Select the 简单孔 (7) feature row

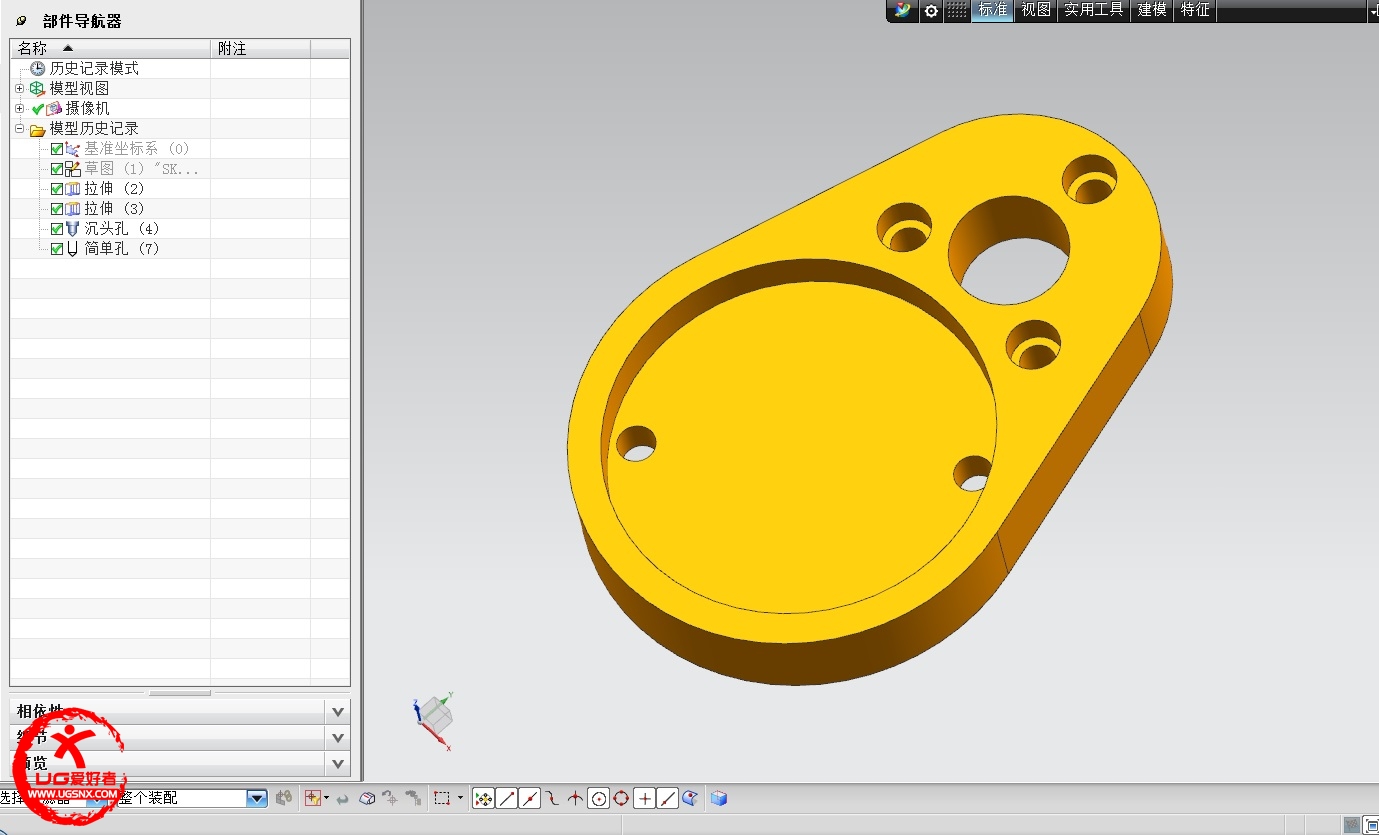click(122, 248)
